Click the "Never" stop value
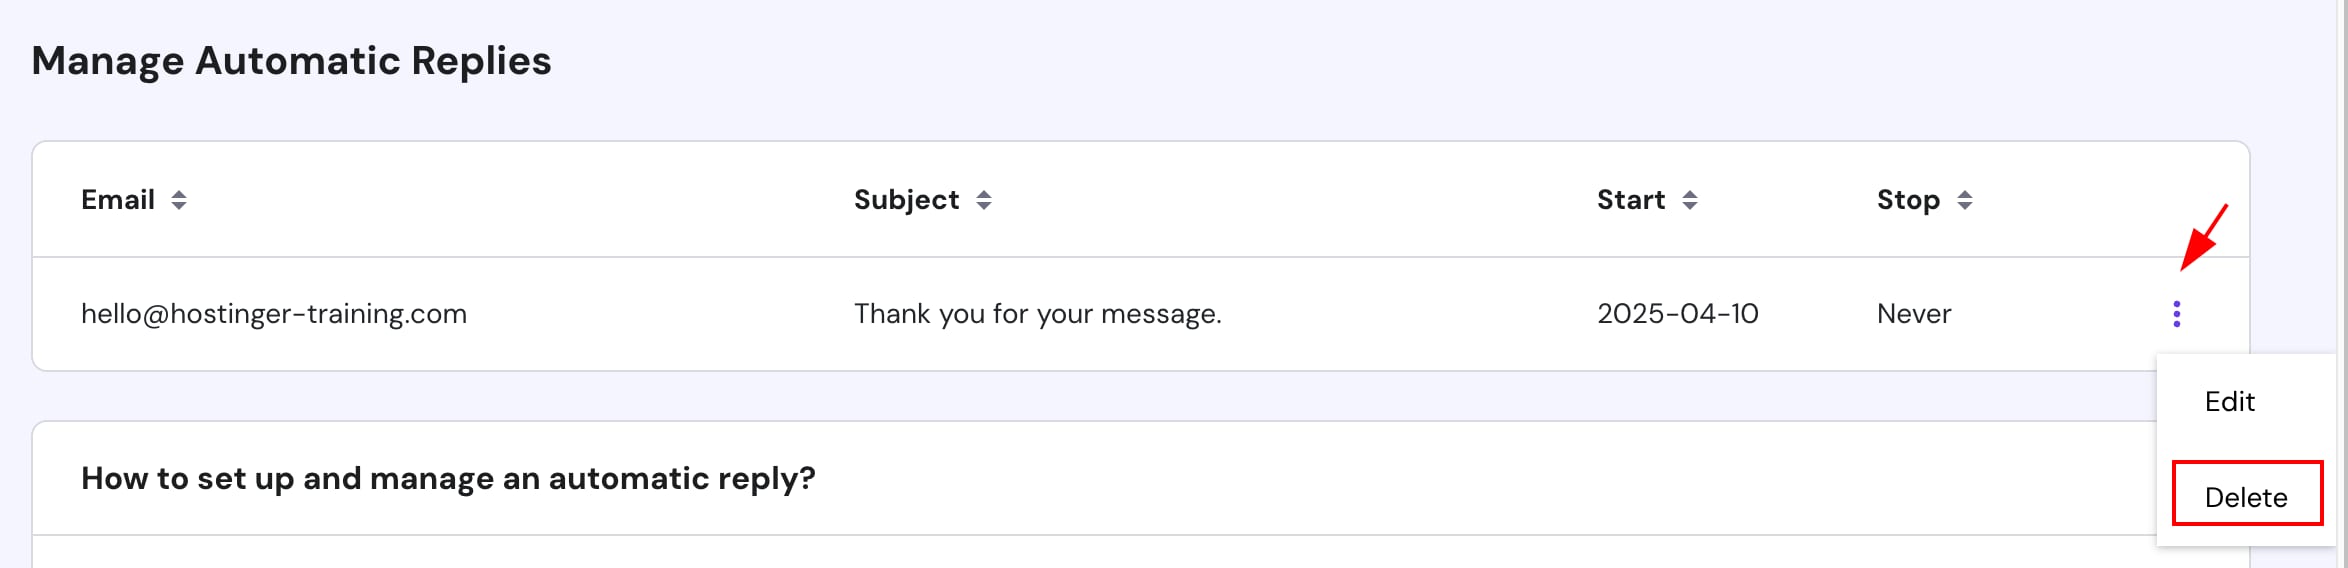2348x568 pixels. 1914,314
